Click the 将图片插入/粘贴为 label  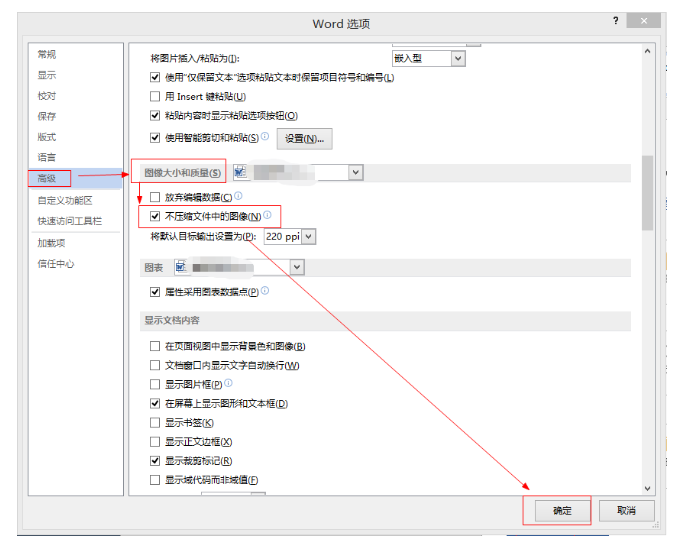(x=195, y=58)
